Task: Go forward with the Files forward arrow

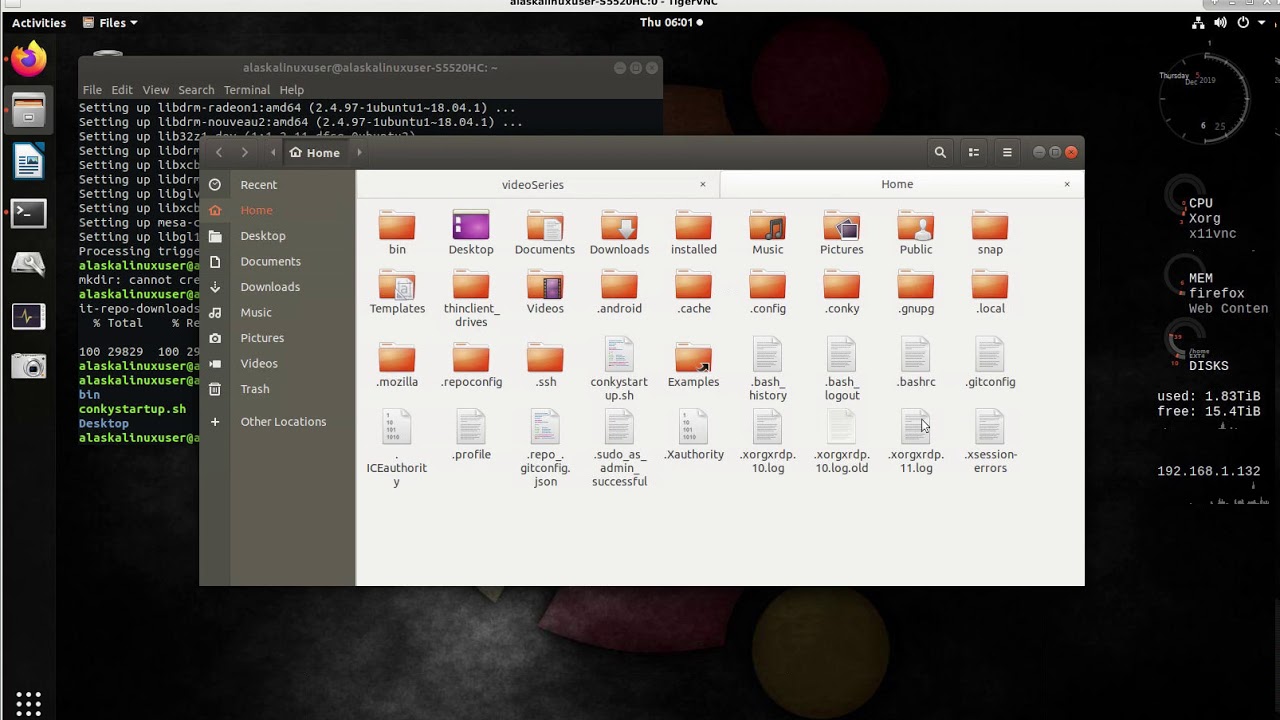Action: [x=244, y=152]
